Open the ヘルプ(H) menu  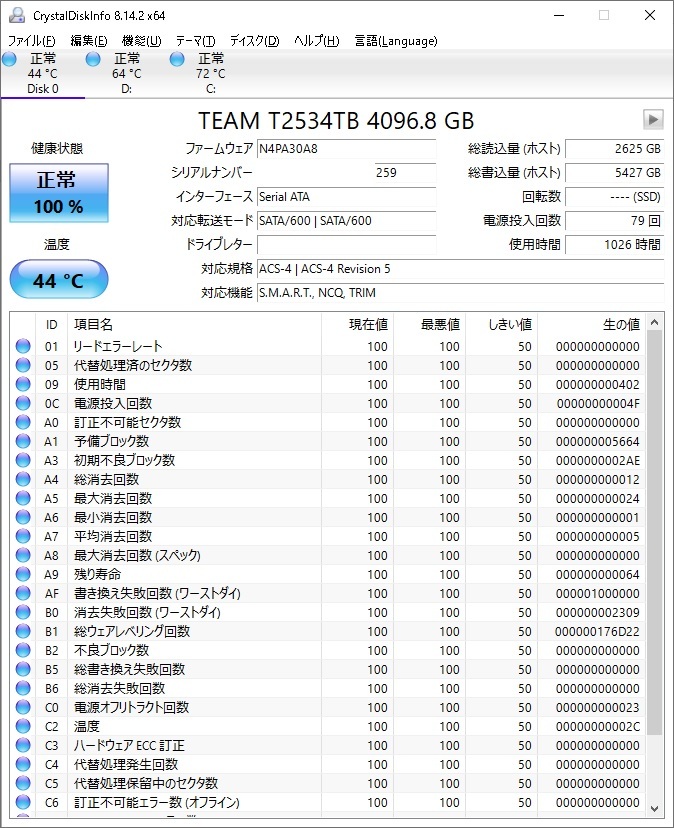(x=316, y=41)
